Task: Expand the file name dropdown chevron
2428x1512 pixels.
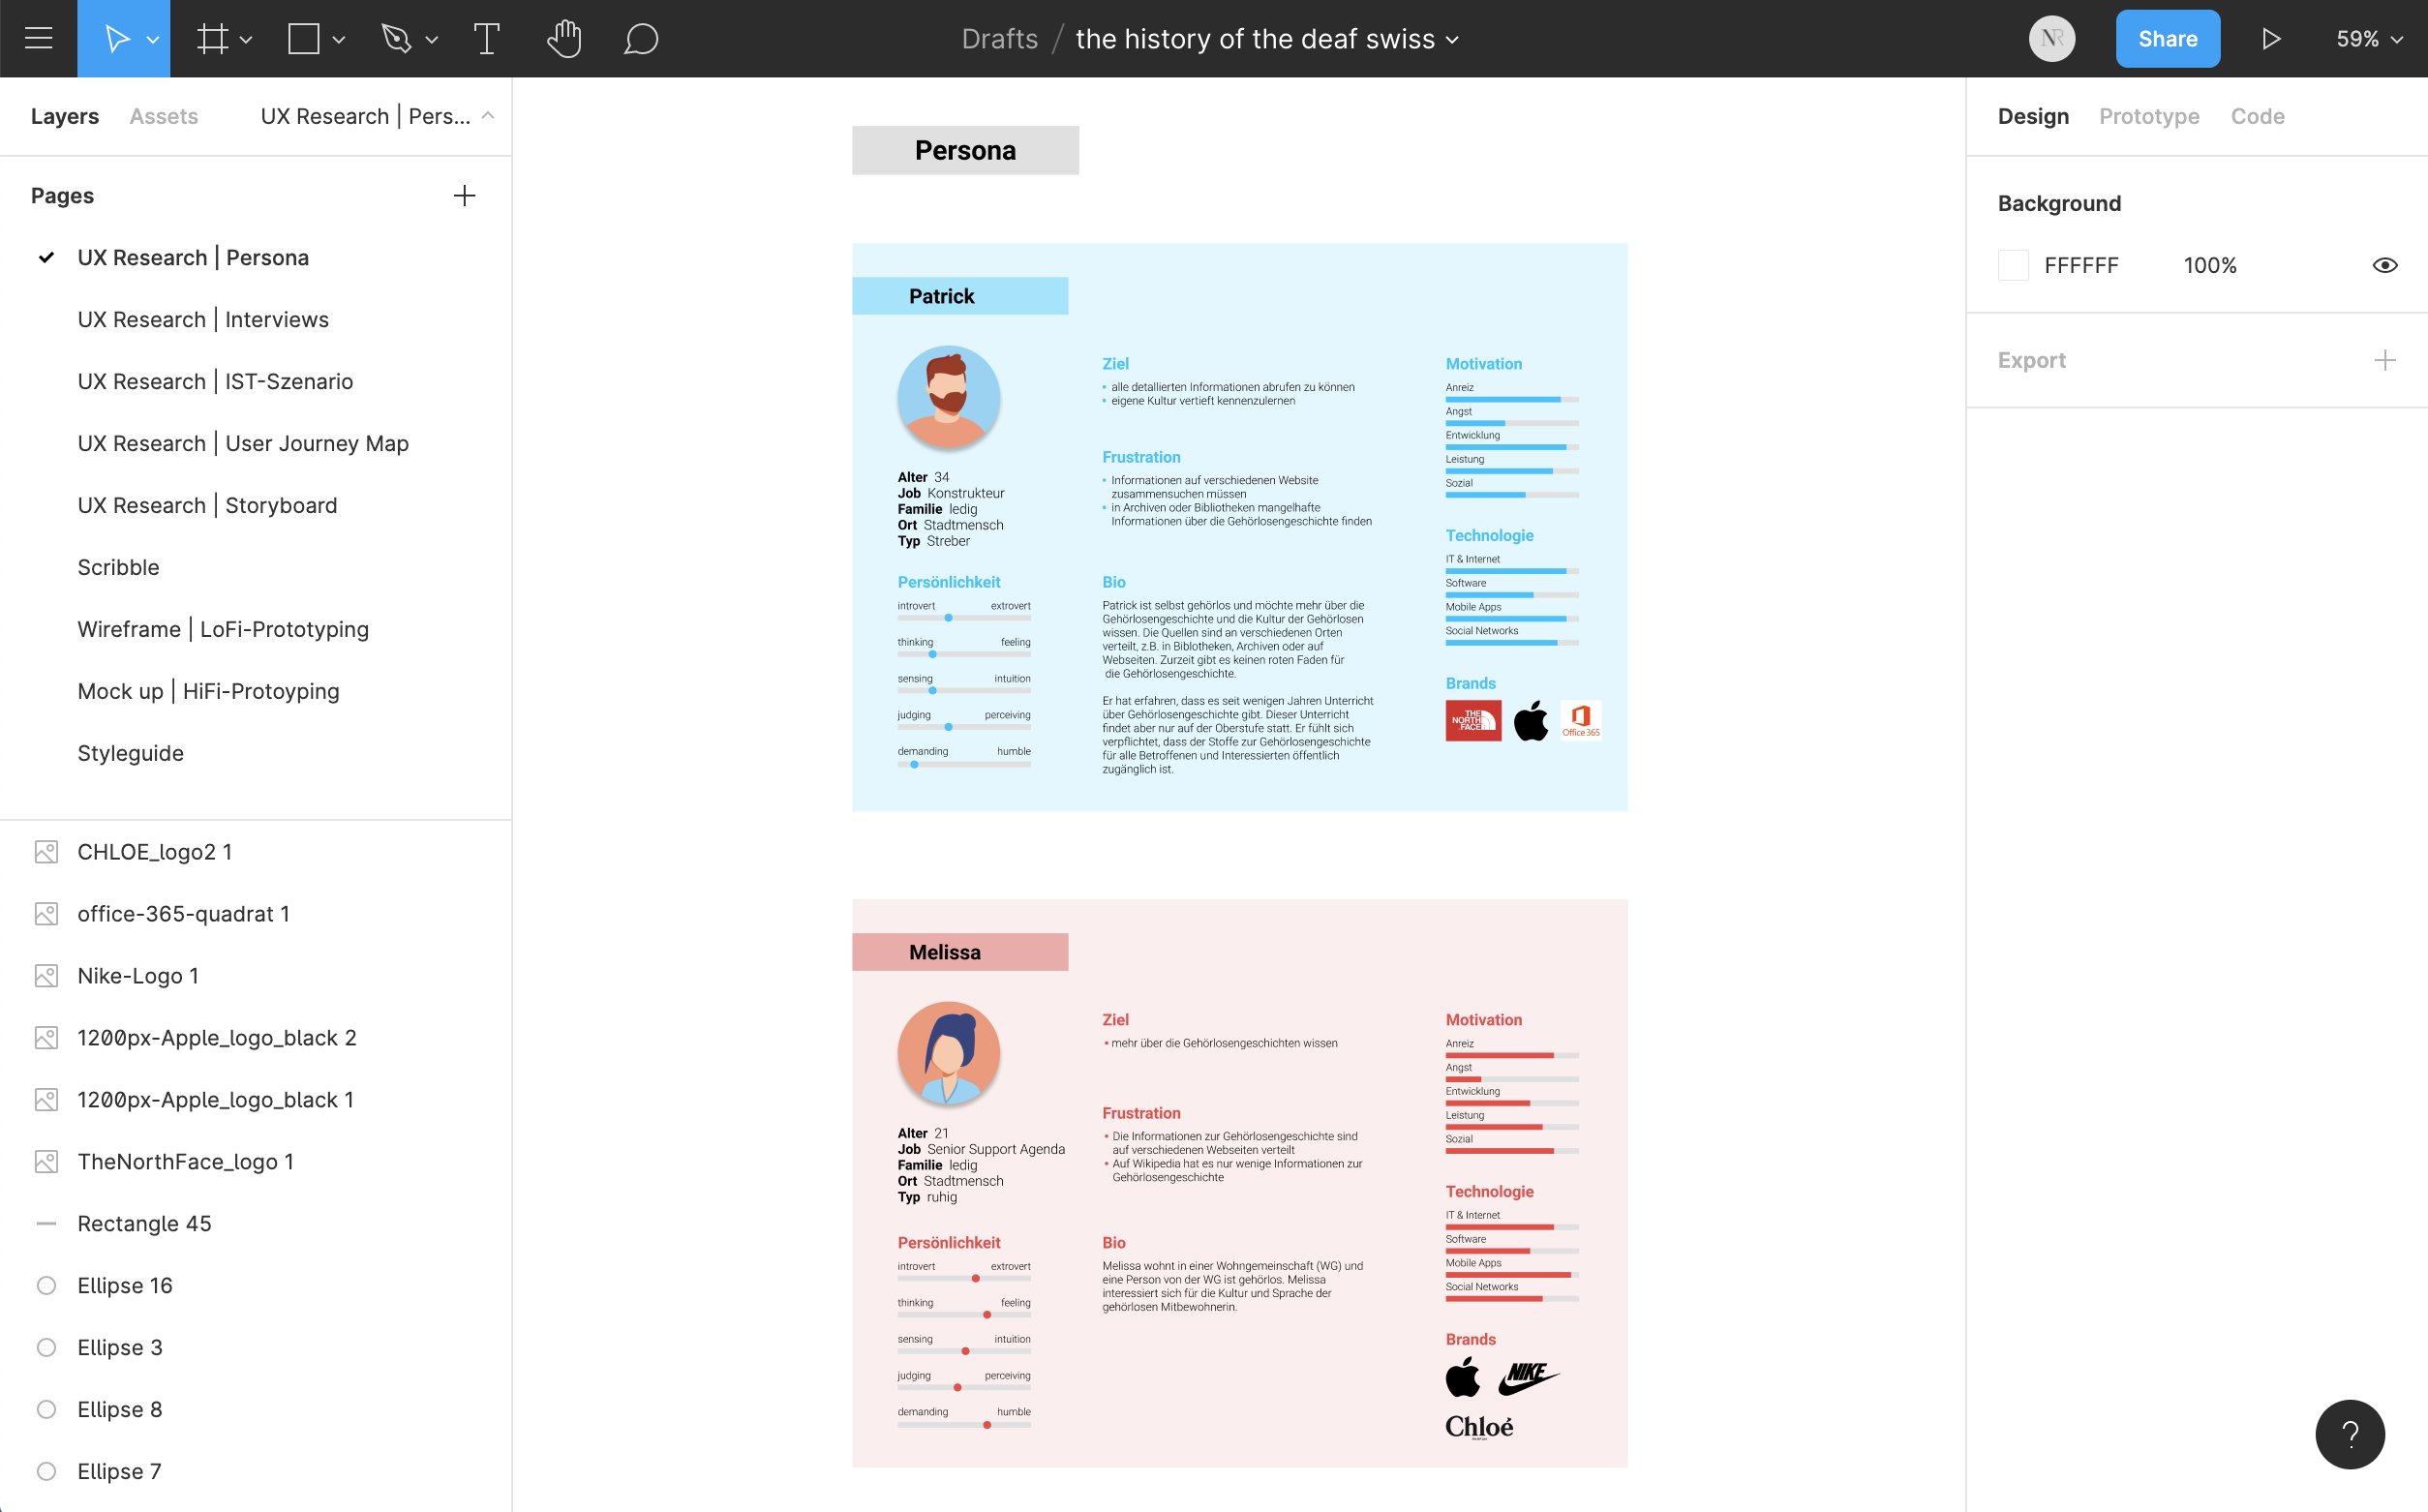Action: [x=1453, y=40]
